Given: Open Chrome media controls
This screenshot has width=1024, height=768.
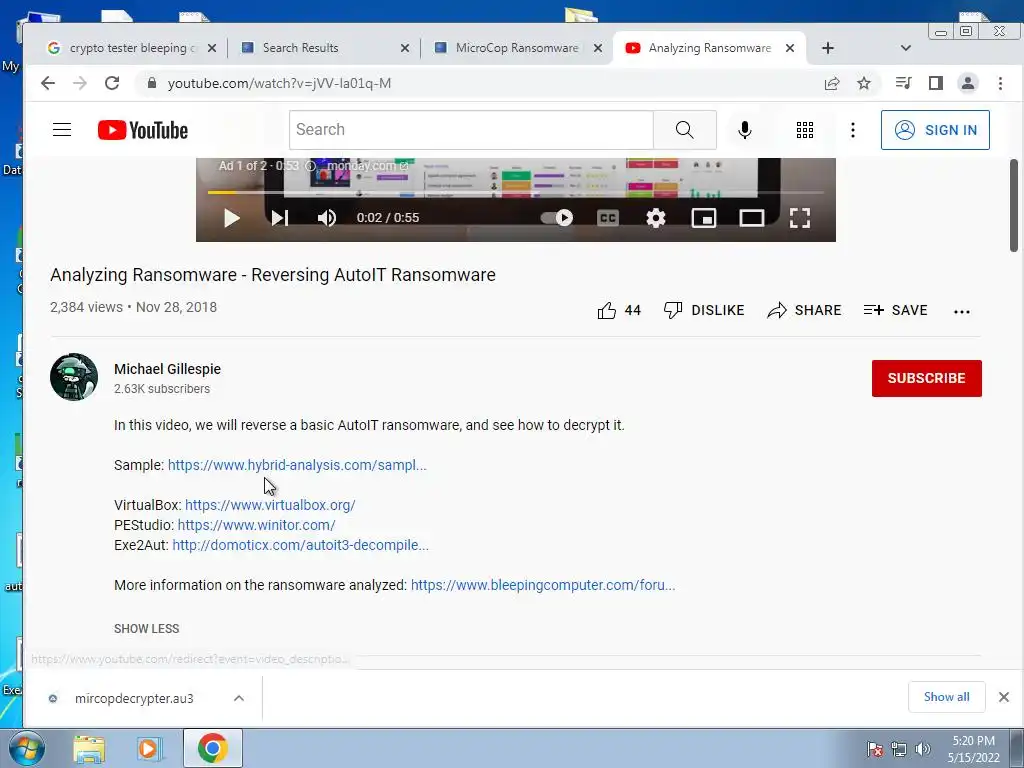Looking at the screenshot, I should point(903,83).
